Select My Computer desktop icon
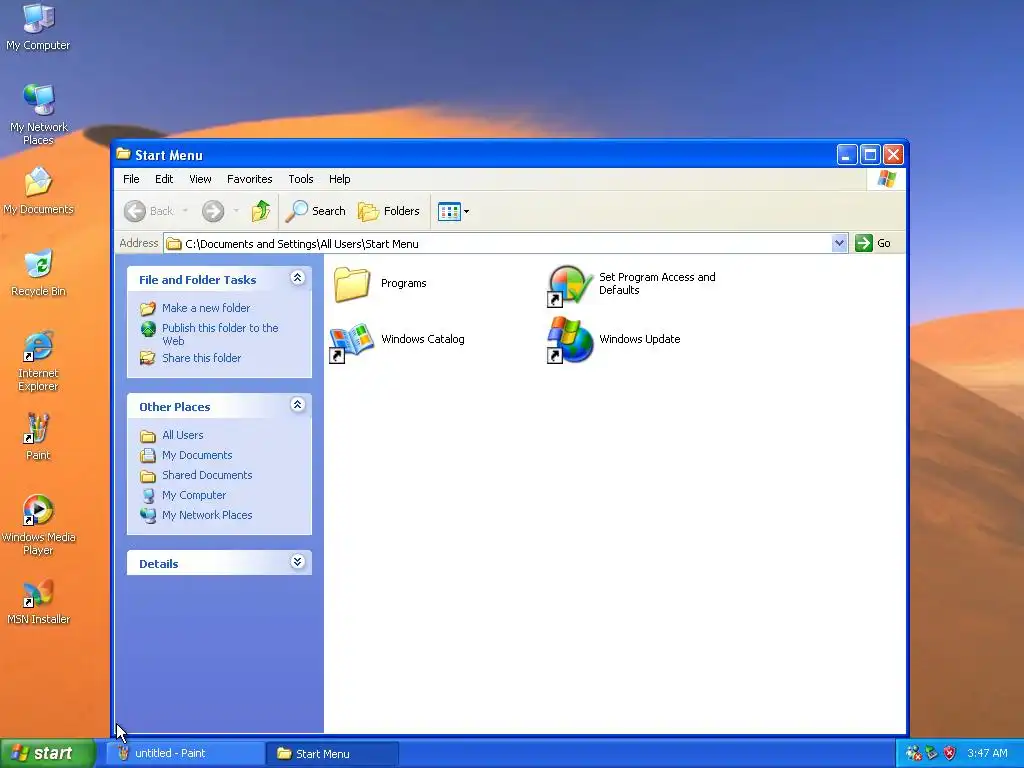 pyautogui.click(x=38, y=27)
